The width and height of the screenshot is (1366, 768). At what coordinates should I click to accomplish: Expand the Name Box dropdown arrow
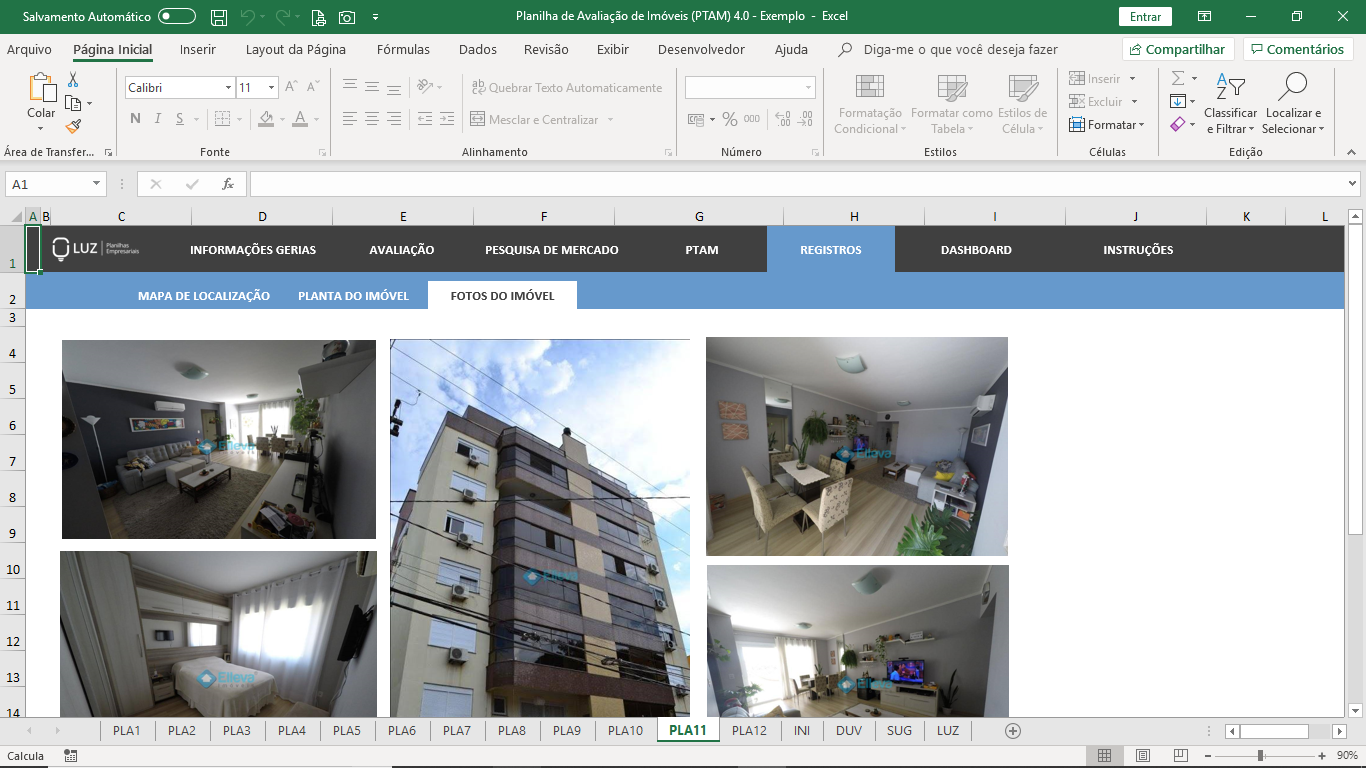pos(97,184)
